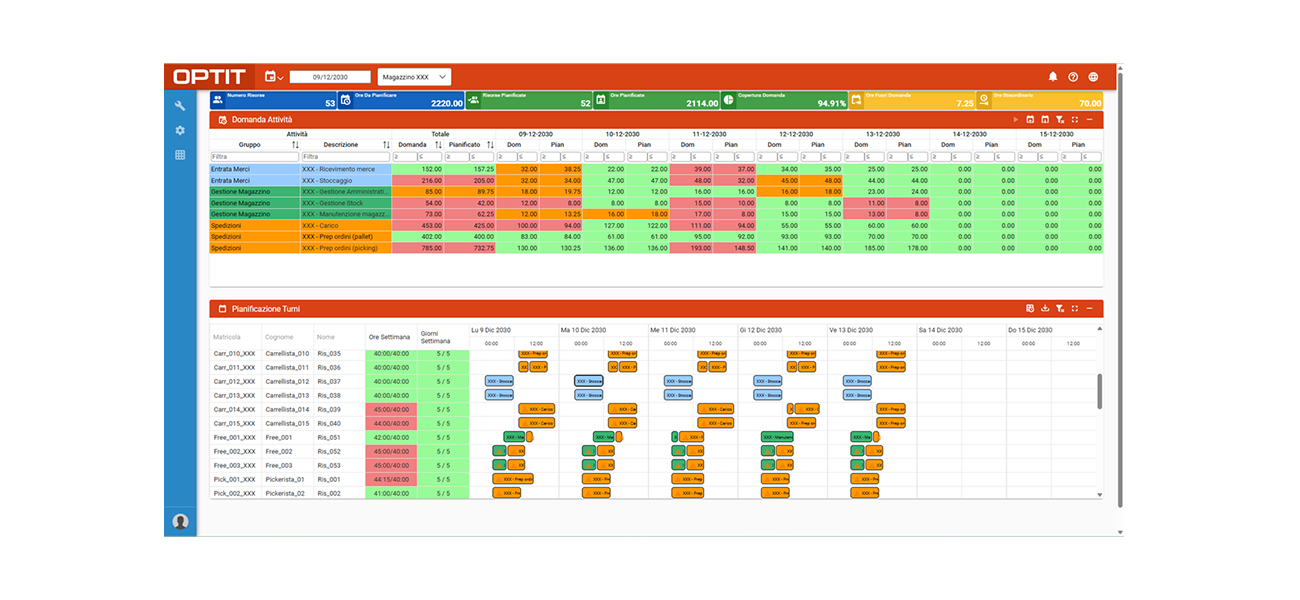Open the grid table sidebar icon

coord(180,155)
